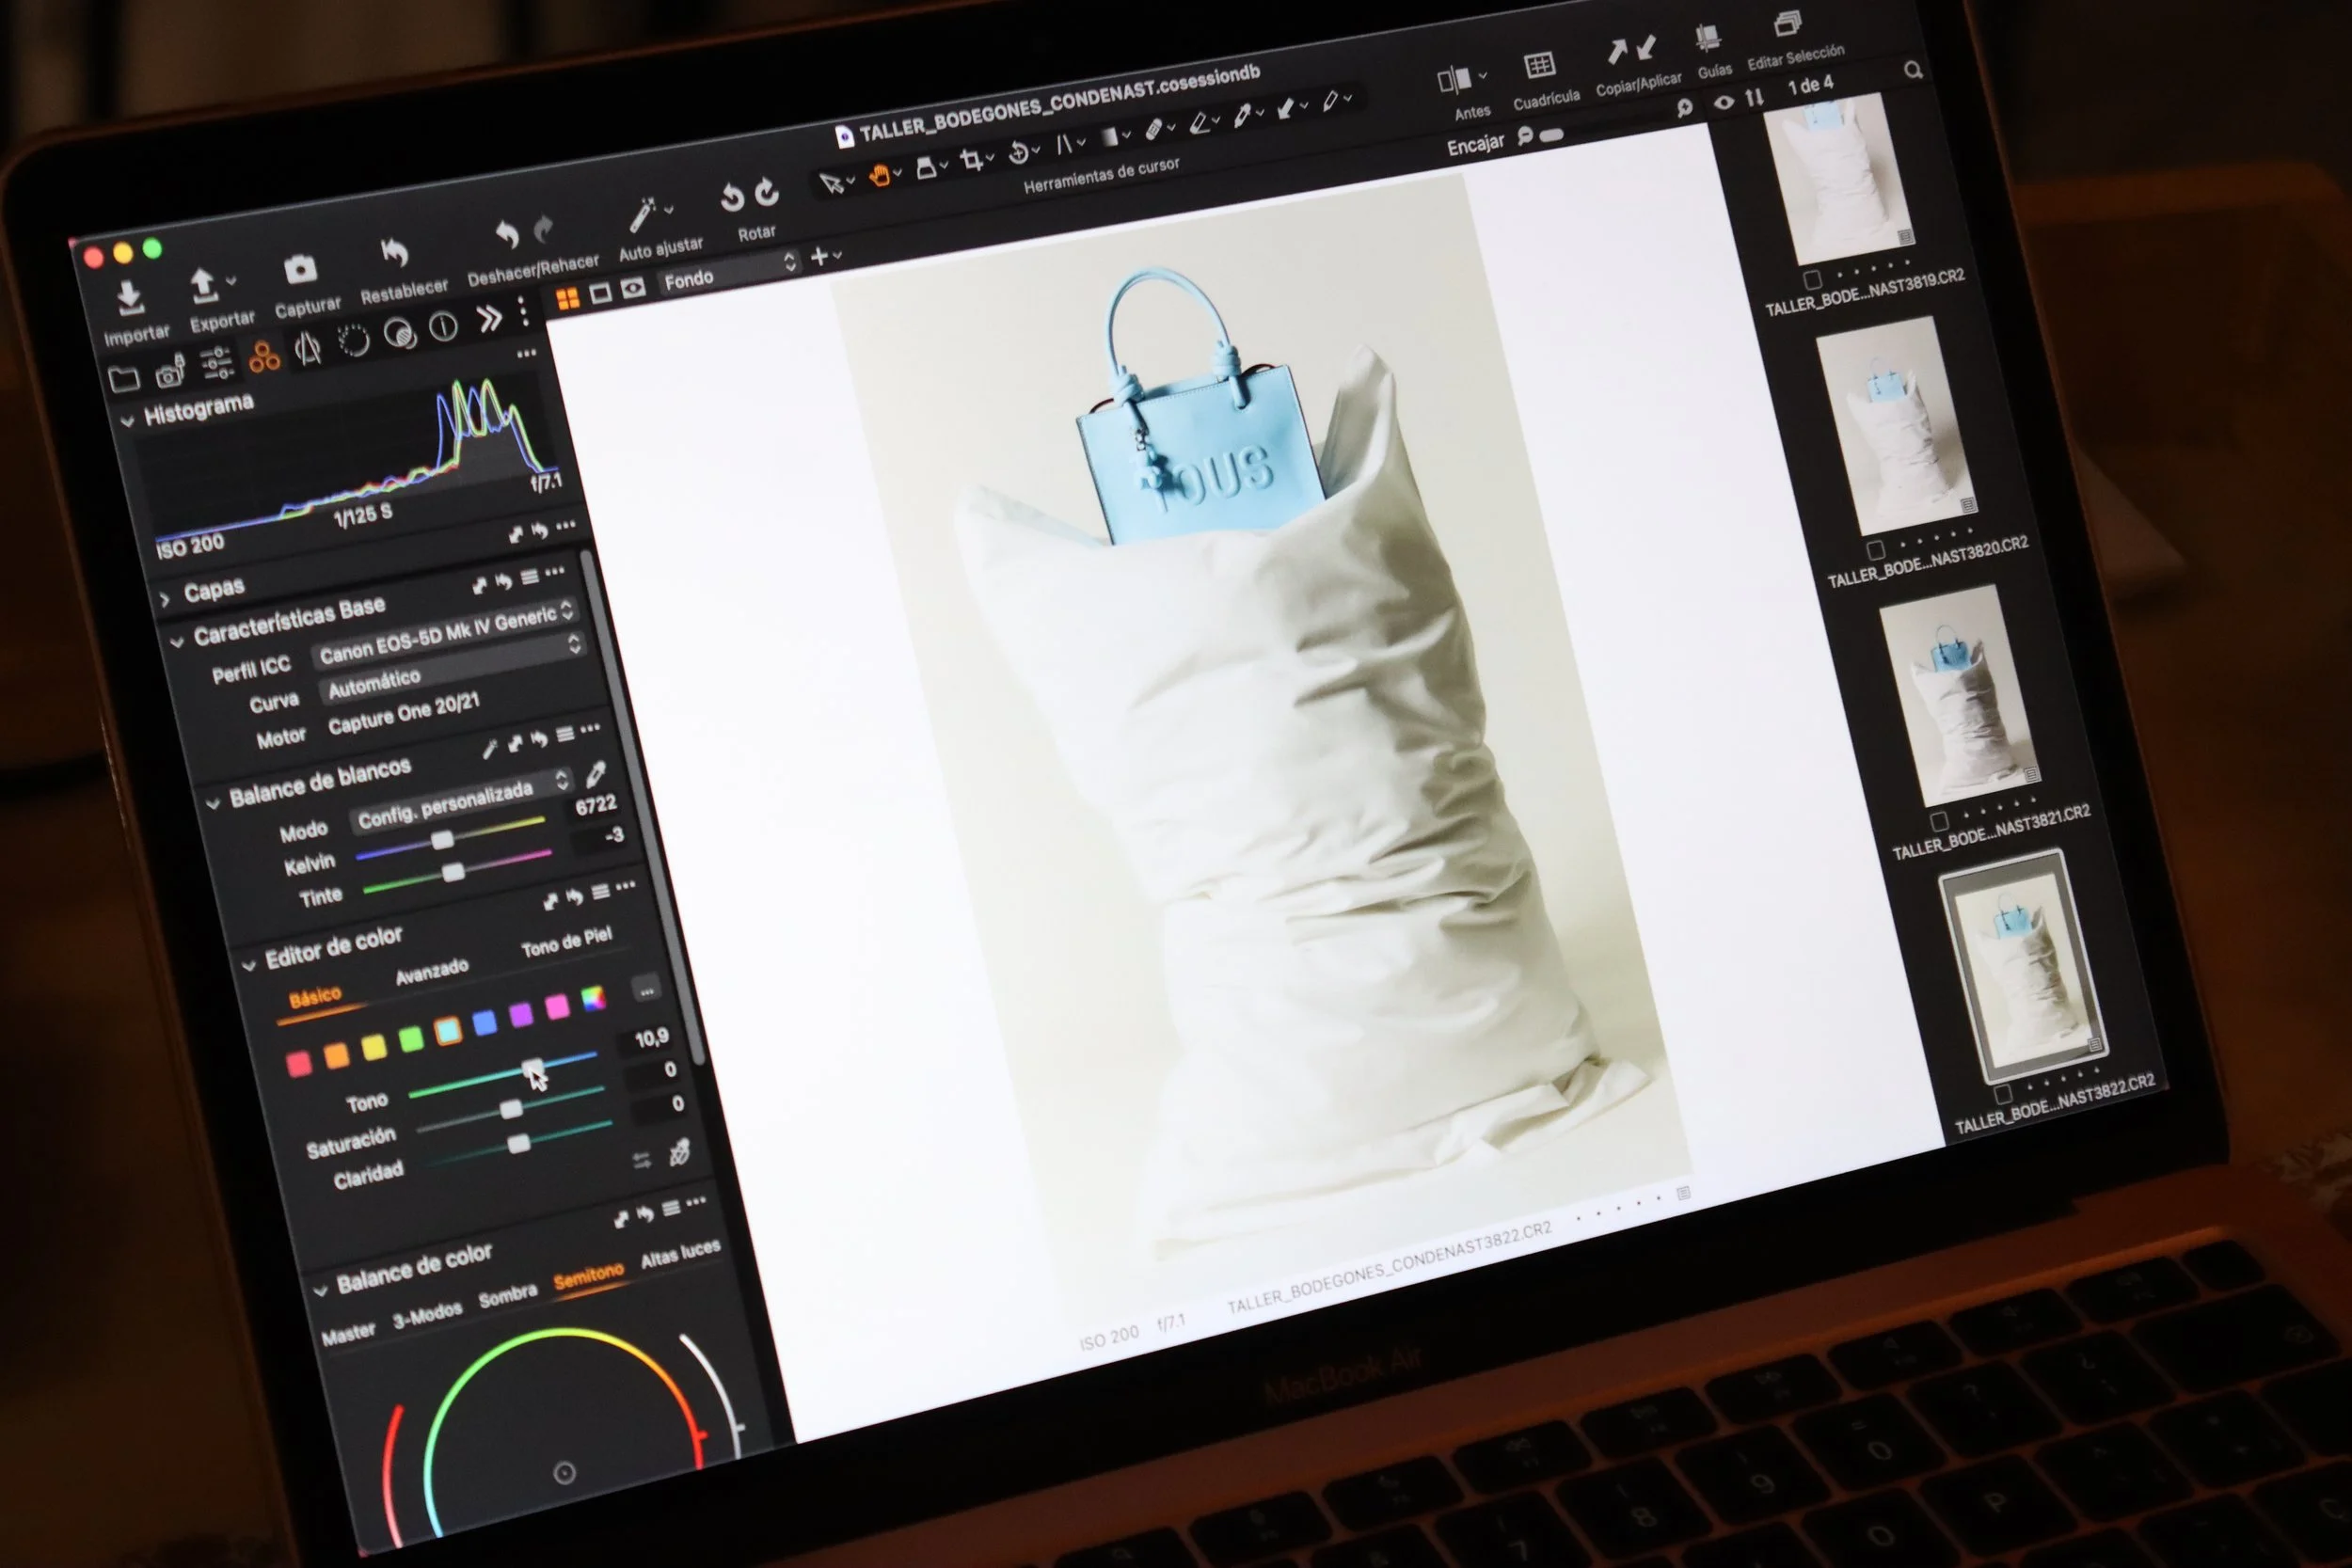The image size is (2352, 1568).
Task: Toggle checkbox under NAST3820.CR2 thumbnail
Action: point(1875,550)
